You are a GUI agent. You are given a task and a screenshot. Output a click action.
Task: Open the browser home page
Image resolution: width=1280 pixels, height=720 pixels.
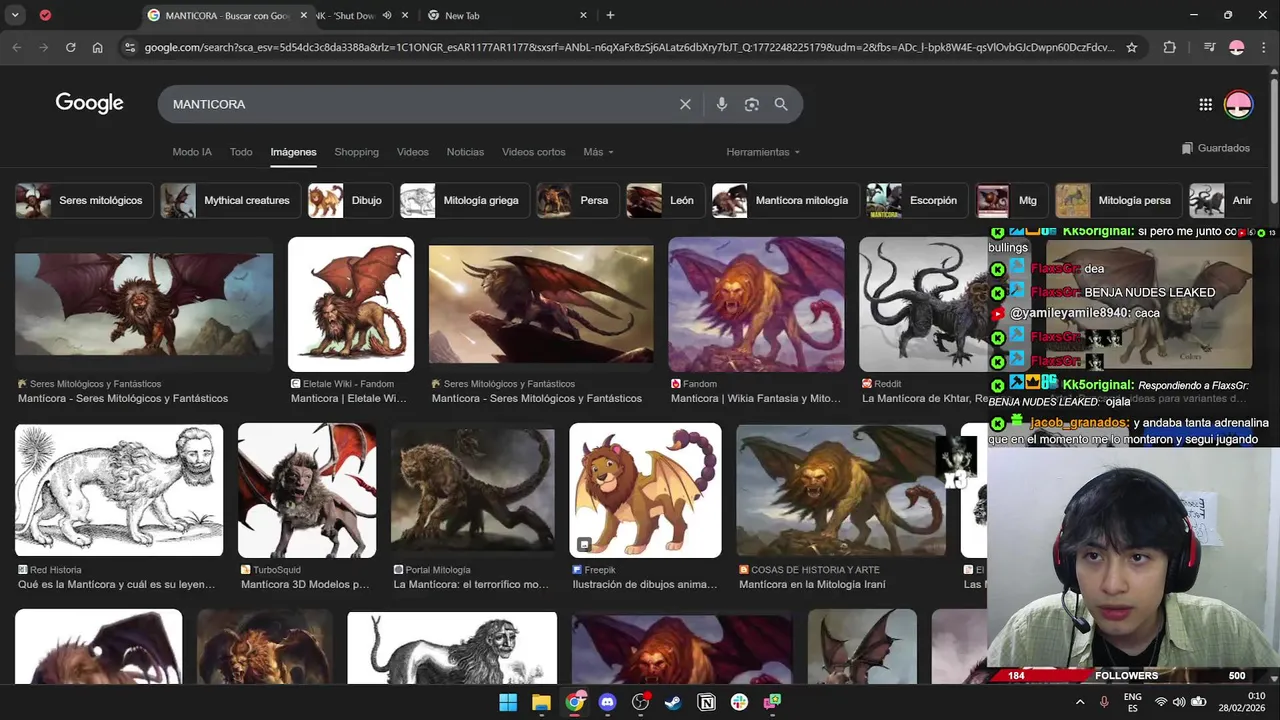97,47
